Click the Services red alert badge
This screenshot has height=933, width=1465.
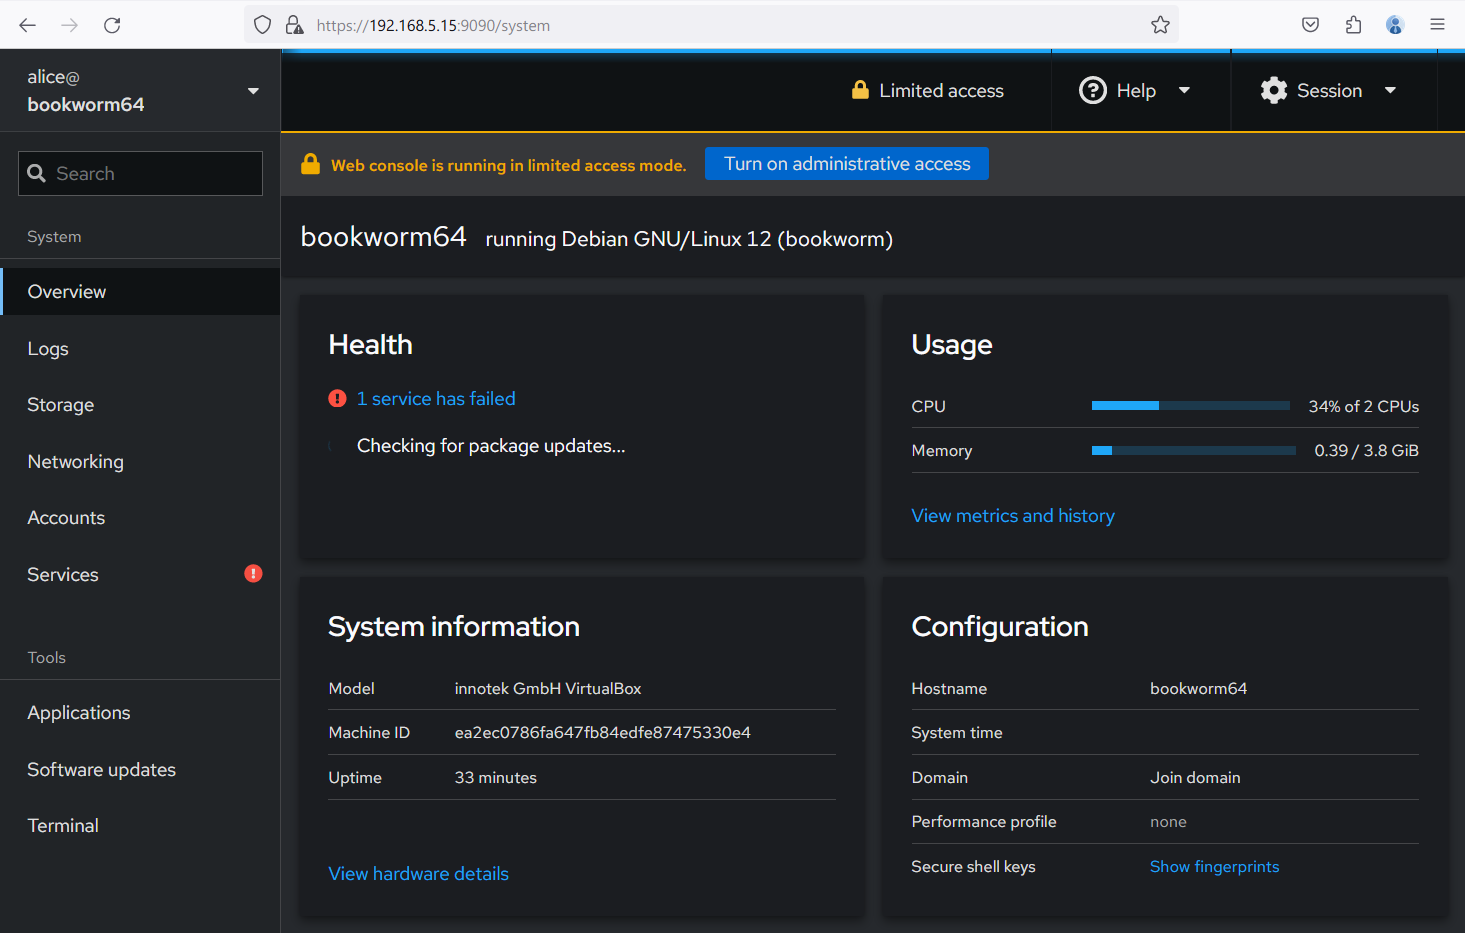[253, 573]
